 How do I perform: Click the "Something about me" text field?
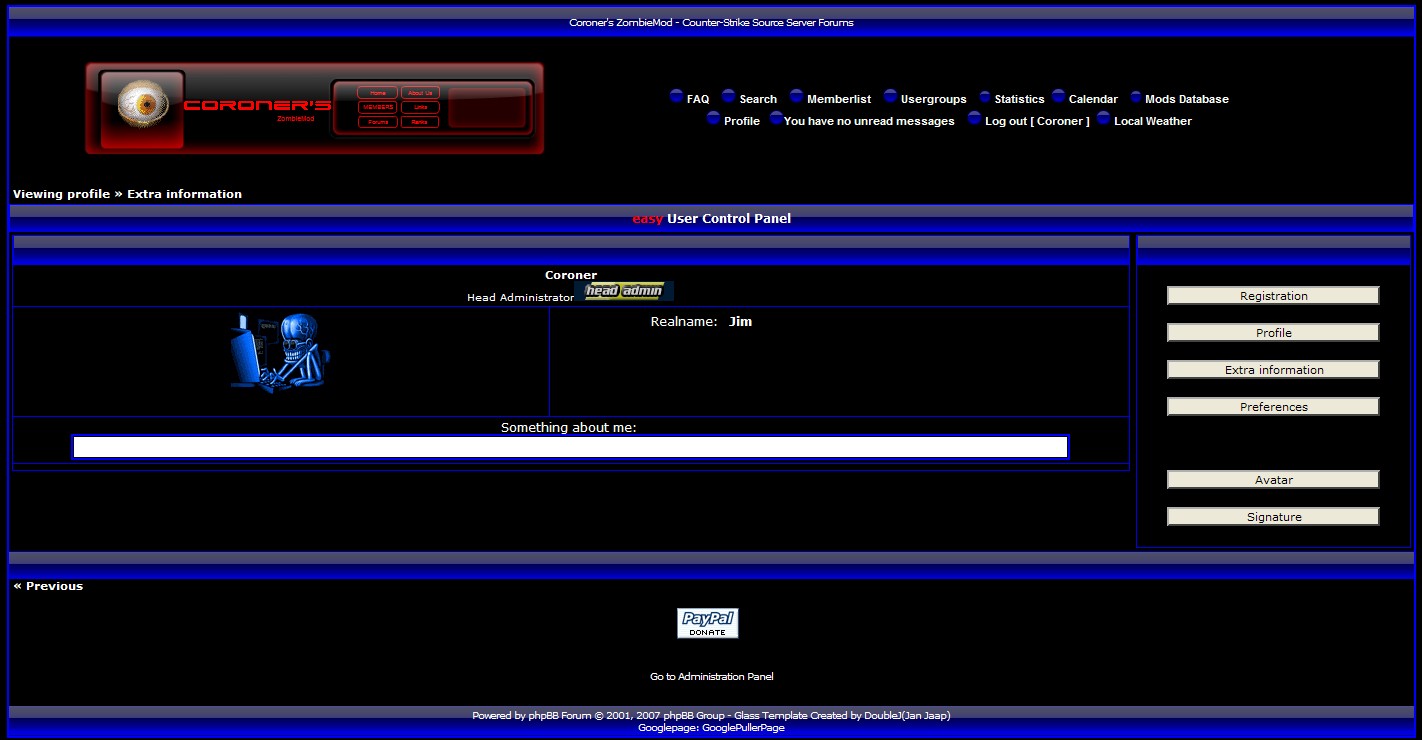[x=570, y=447]
